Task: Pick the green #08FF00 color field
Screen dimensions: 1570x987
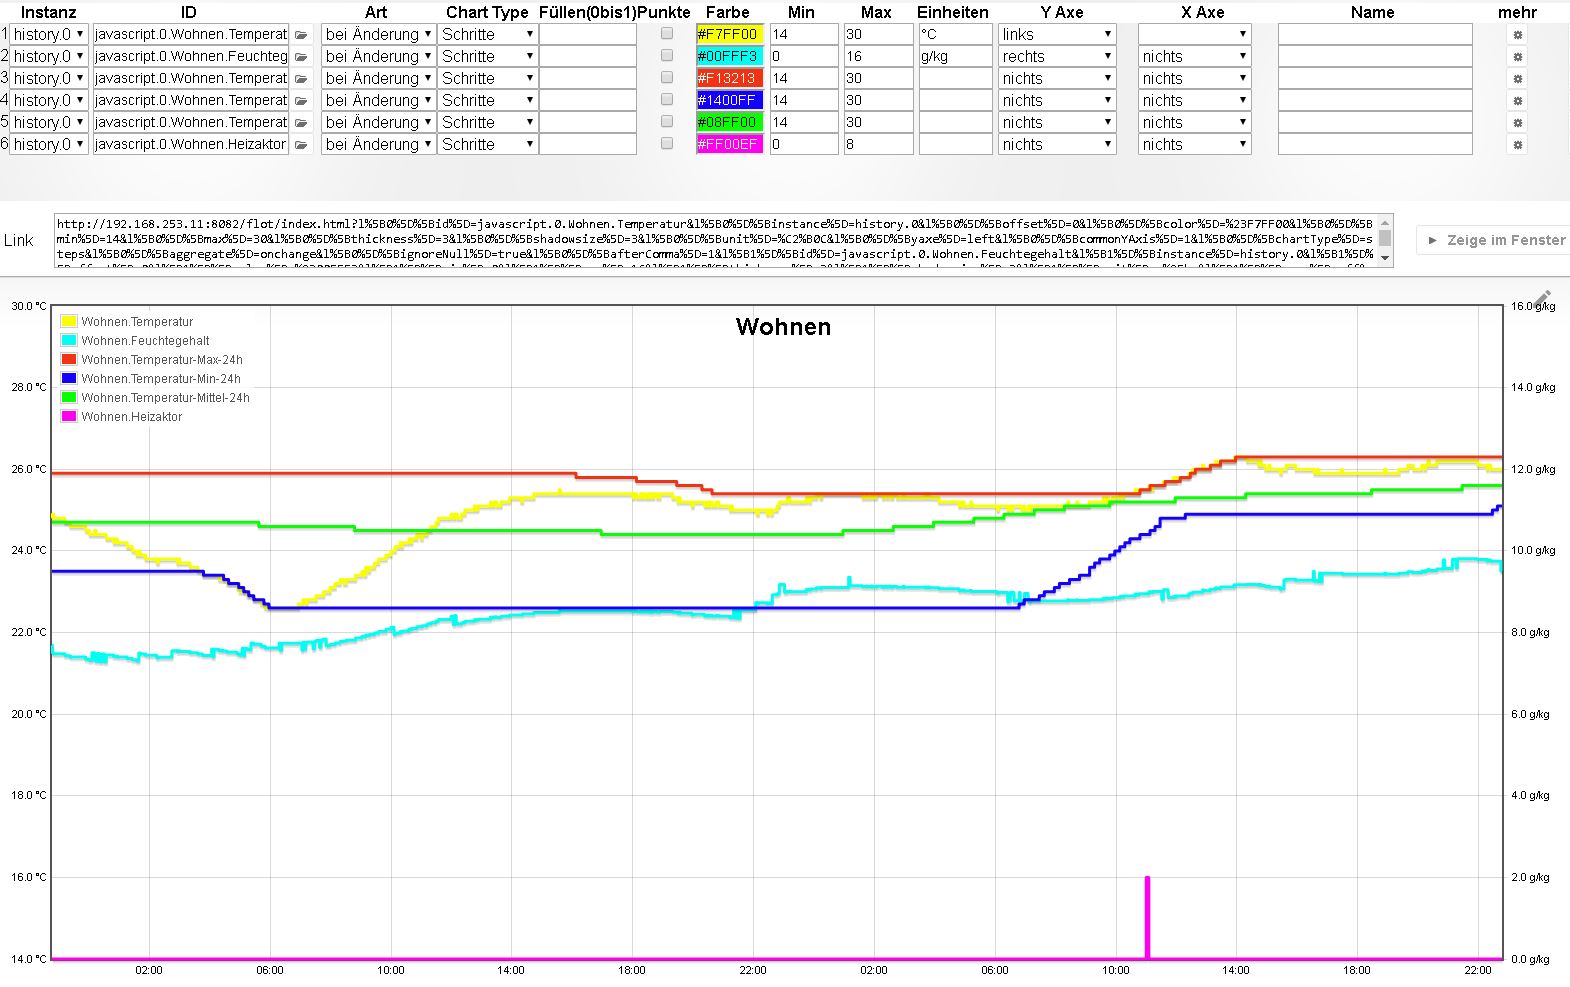Action: point(729,122)
